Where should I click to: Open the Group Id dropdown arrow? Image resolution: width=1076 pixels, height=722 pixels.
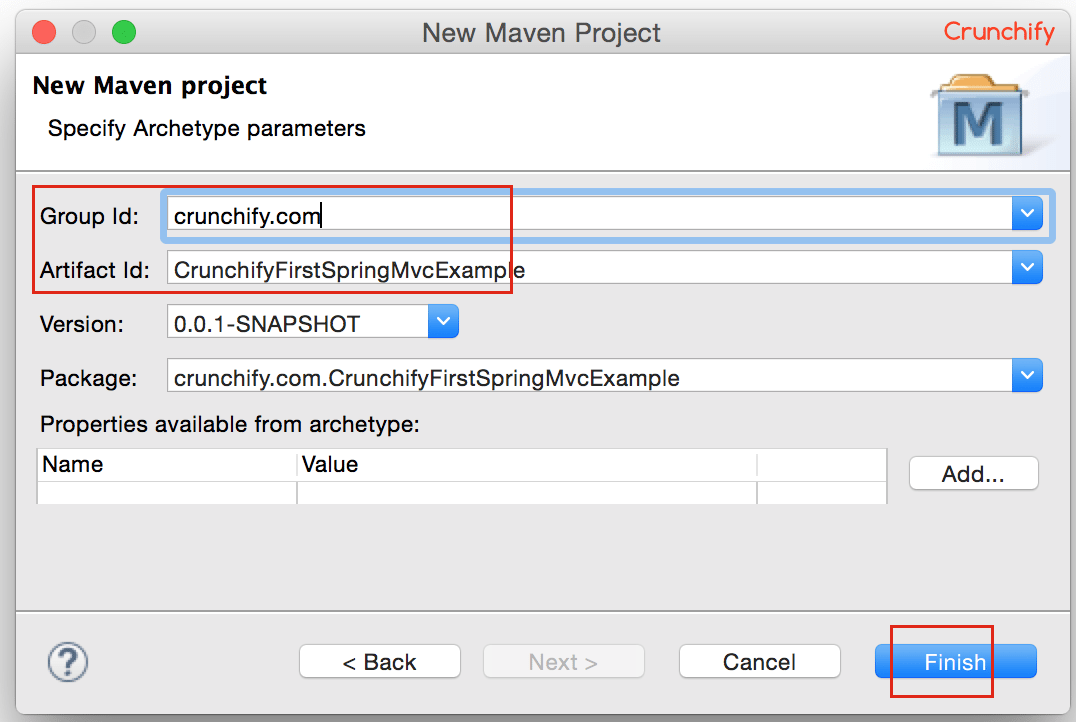(x=1027, y=213)
